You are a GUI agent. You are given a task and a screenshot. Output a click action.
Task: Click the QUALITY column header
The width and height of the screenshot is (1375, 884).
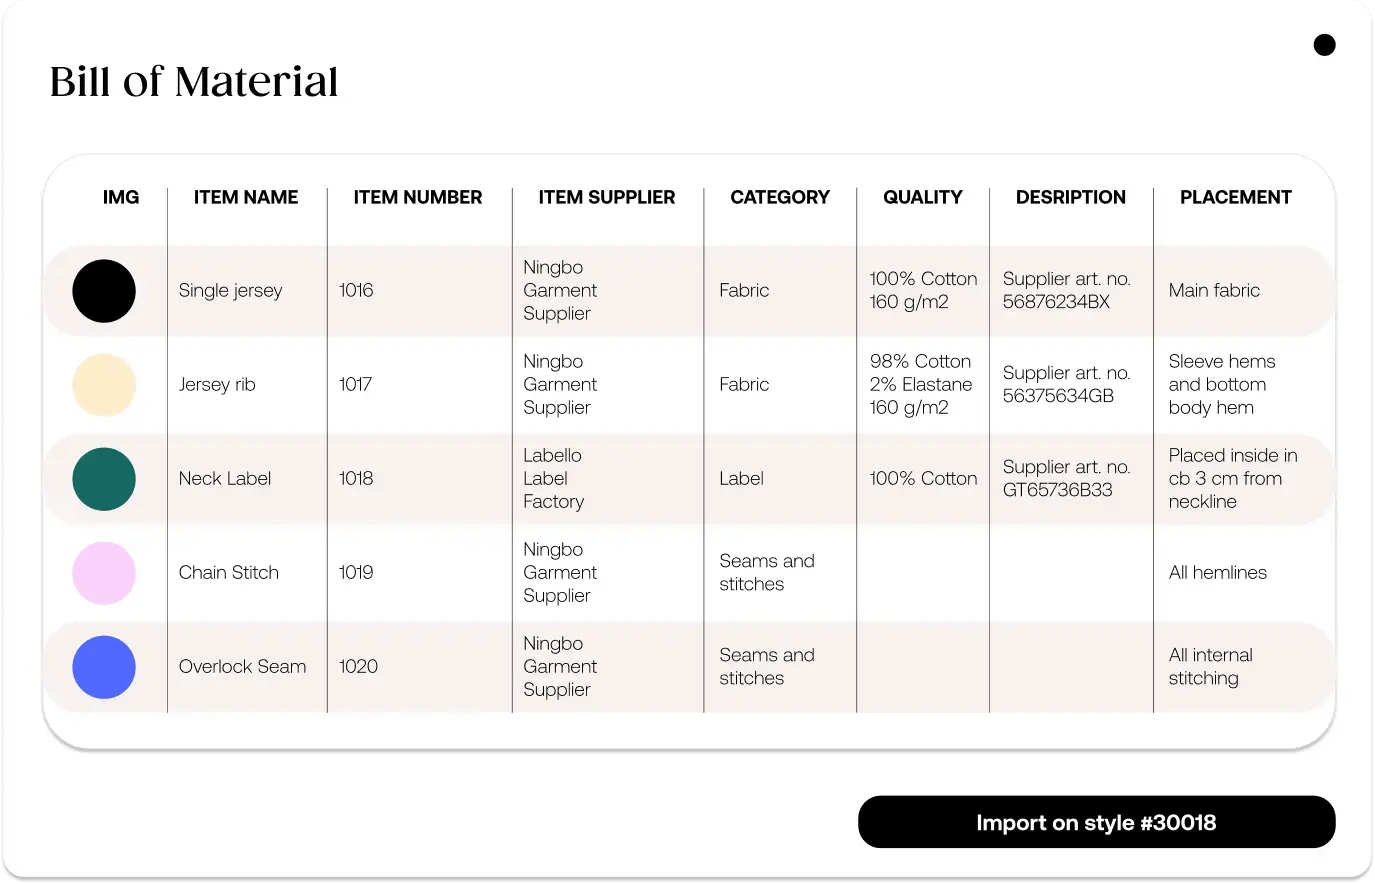(x=922, y=197)
